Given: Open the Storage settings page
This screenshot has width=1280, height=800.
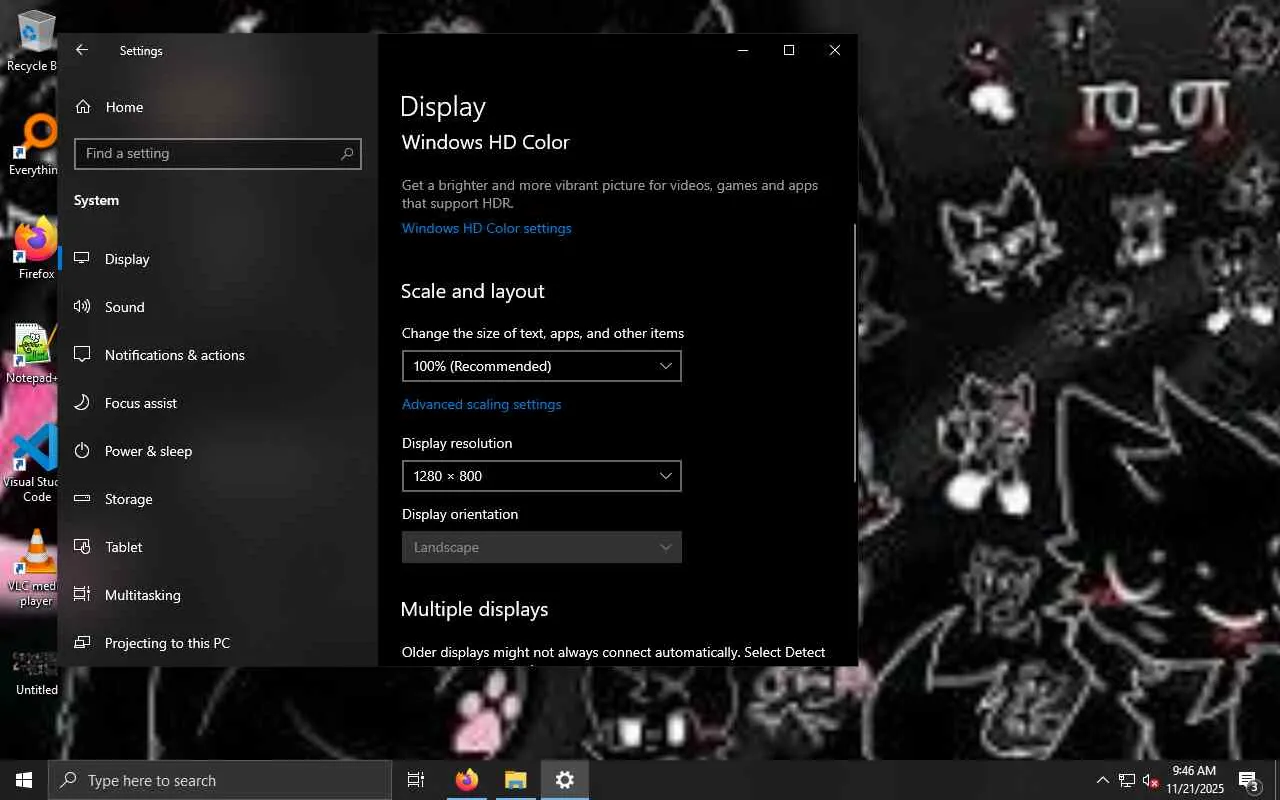Looking at the screenshot, I should [217, 499].
